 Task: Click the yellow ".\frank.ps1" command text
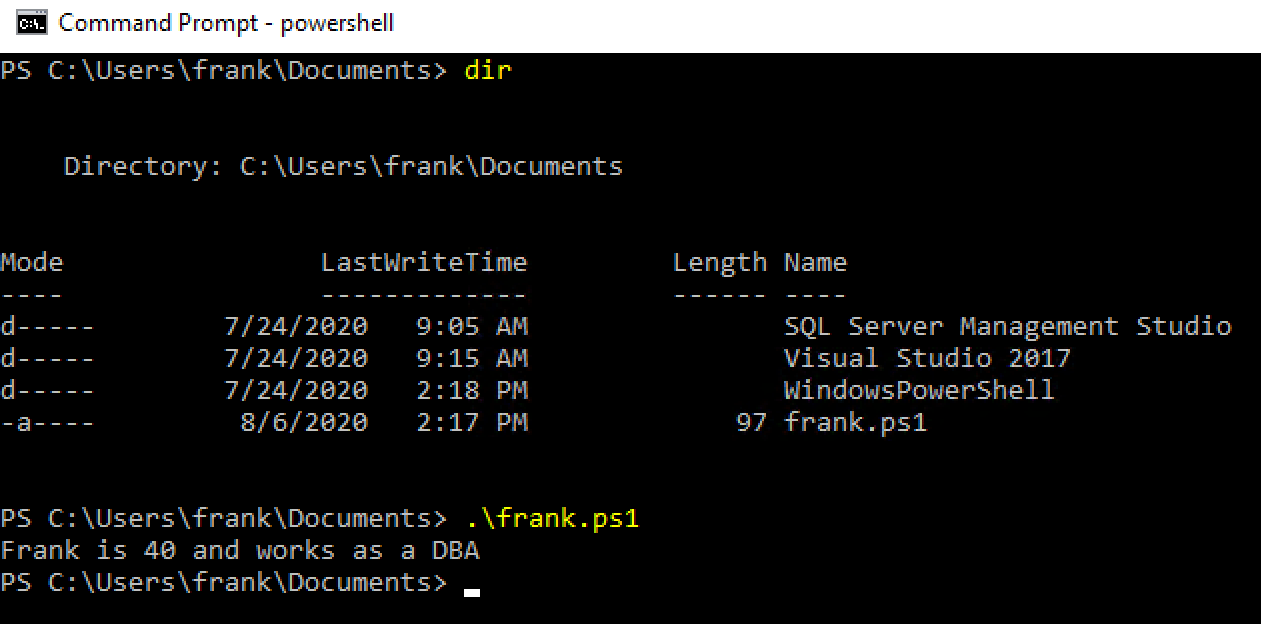(x=552, y=518)
